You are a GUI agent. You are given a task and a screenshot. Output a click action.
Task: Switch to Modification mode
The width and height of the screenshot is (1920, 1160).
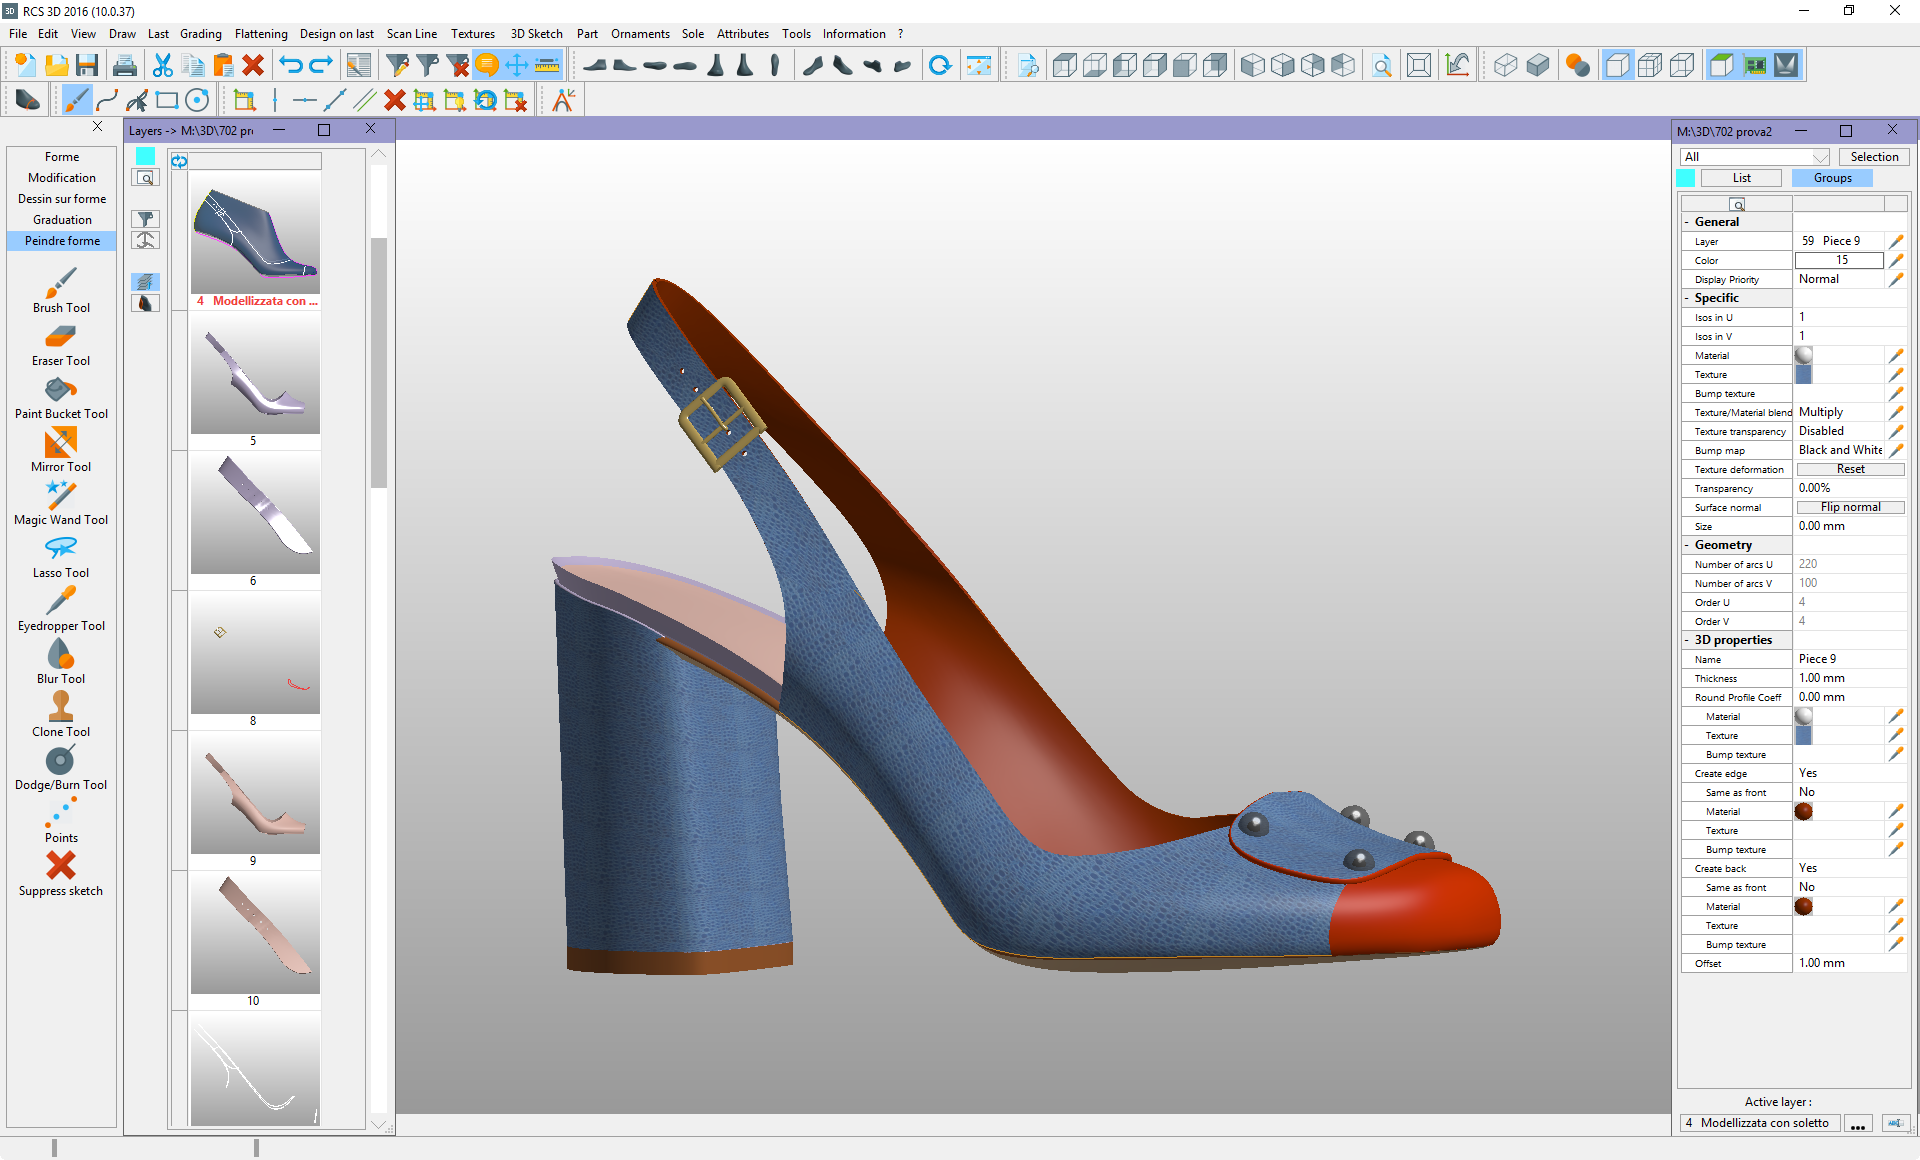click(x=62, y=178)
